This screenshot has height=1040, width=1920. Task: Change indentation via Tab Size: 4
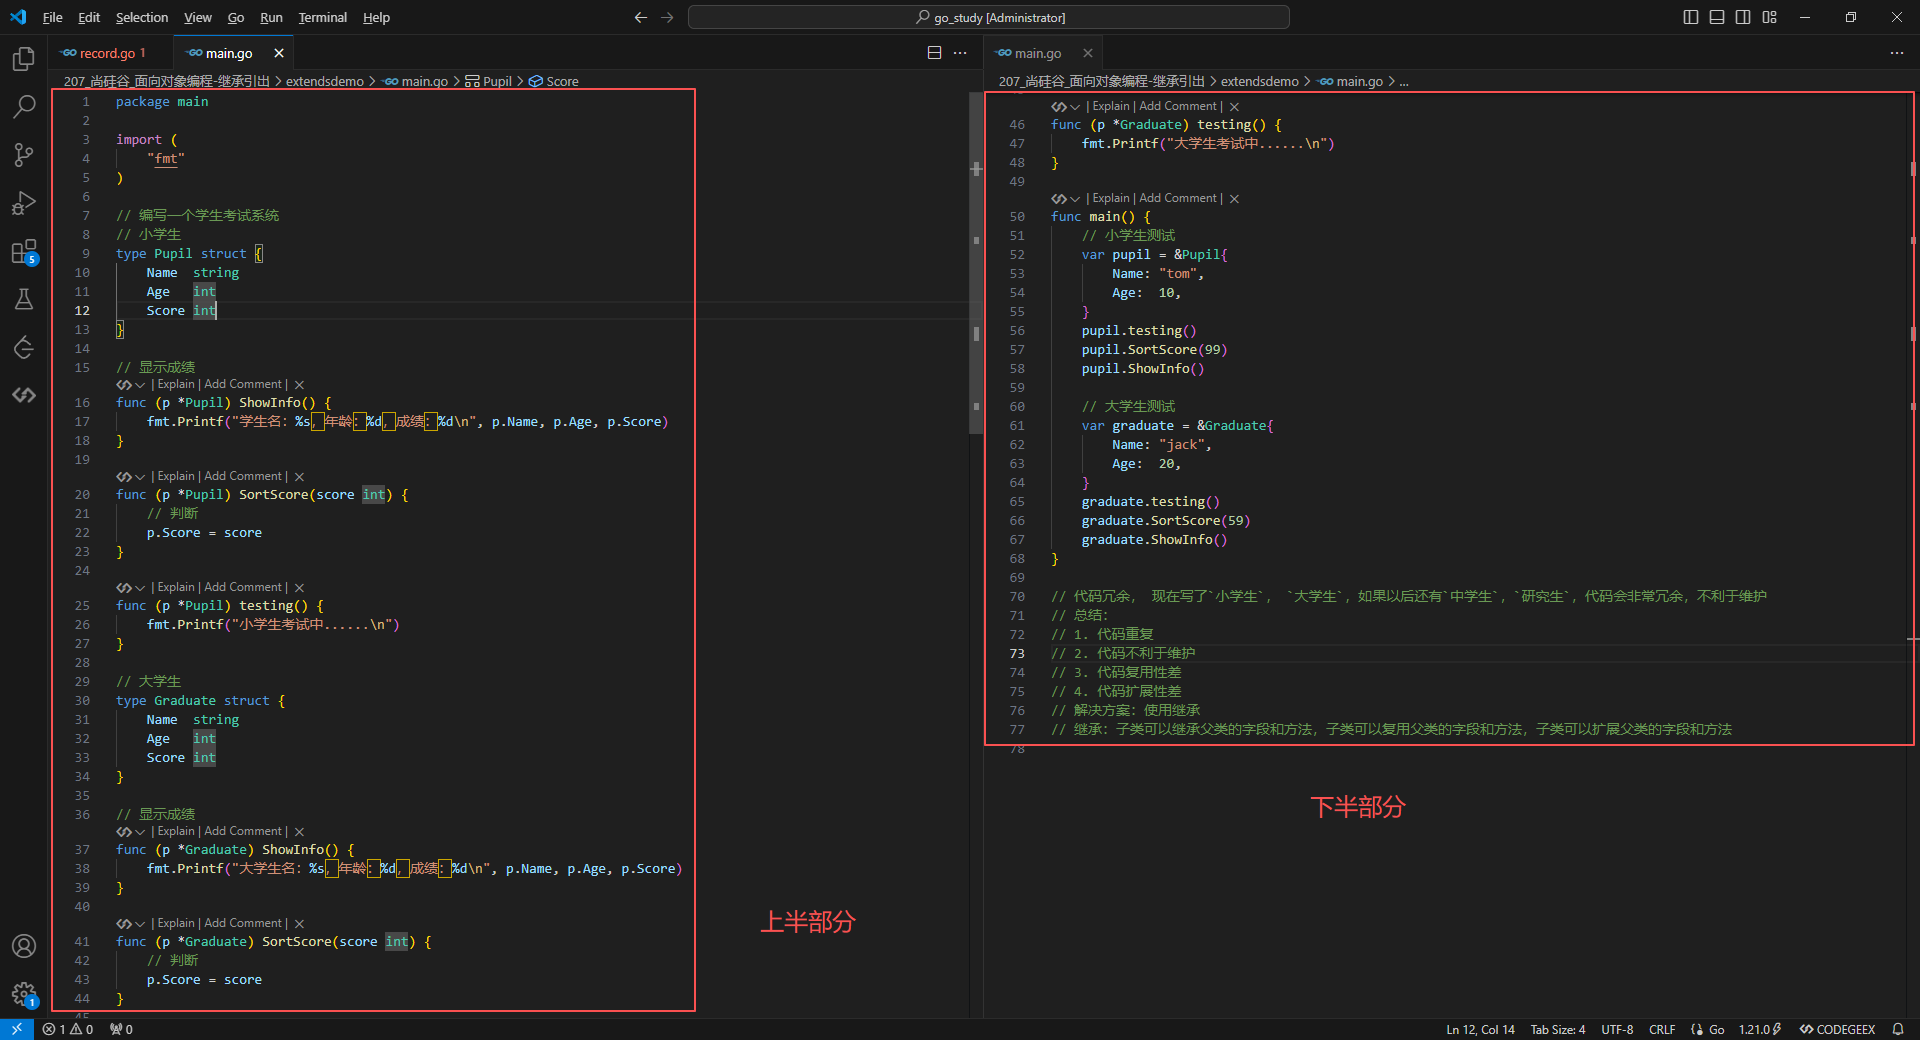(x=1558, y=1029)
